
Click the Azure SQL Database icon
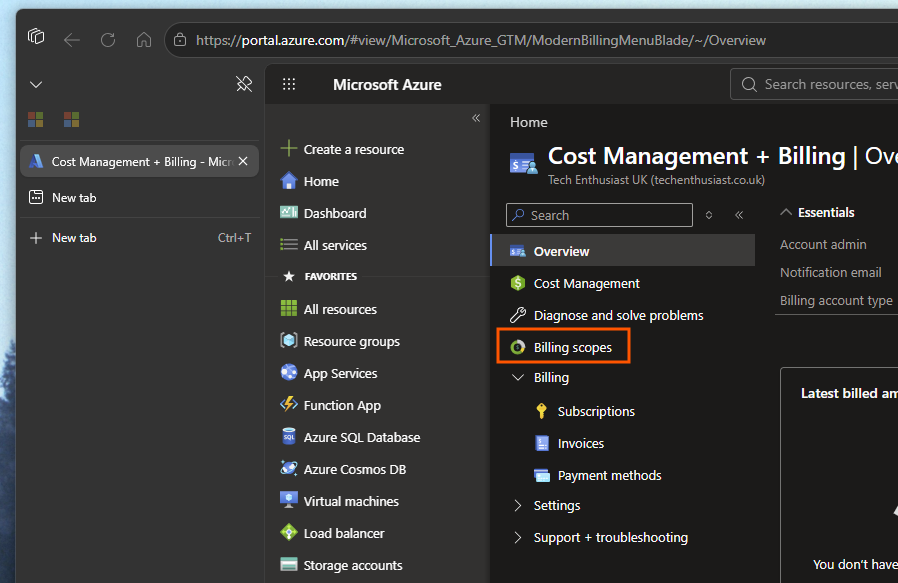point(289,436)
